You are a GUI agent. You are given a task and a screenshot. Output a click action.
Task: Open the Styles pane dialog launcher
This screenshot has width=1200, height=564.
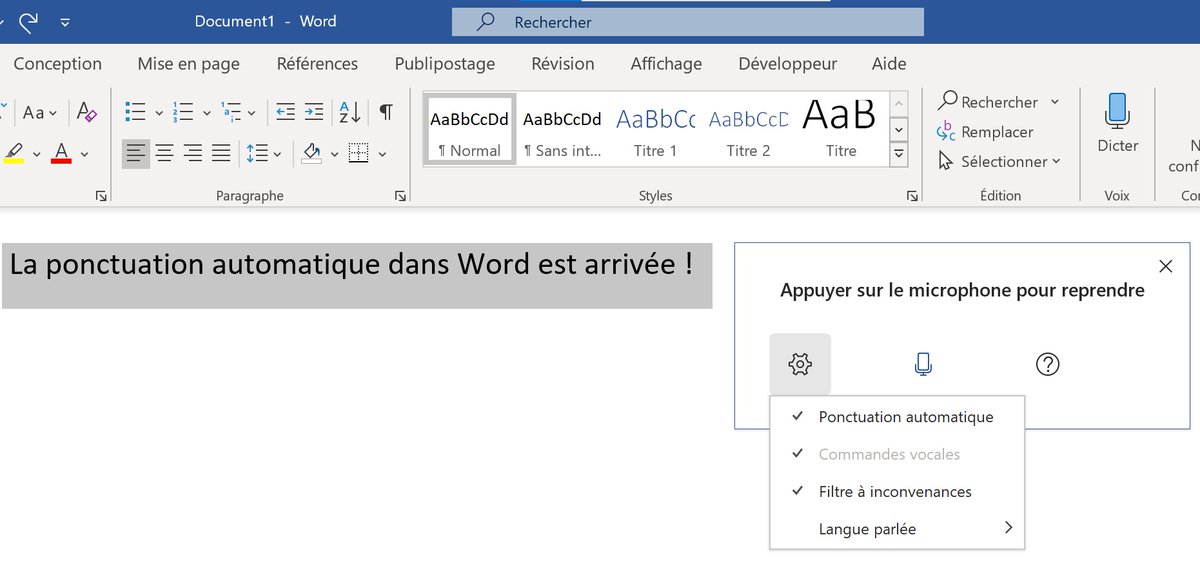911,197
